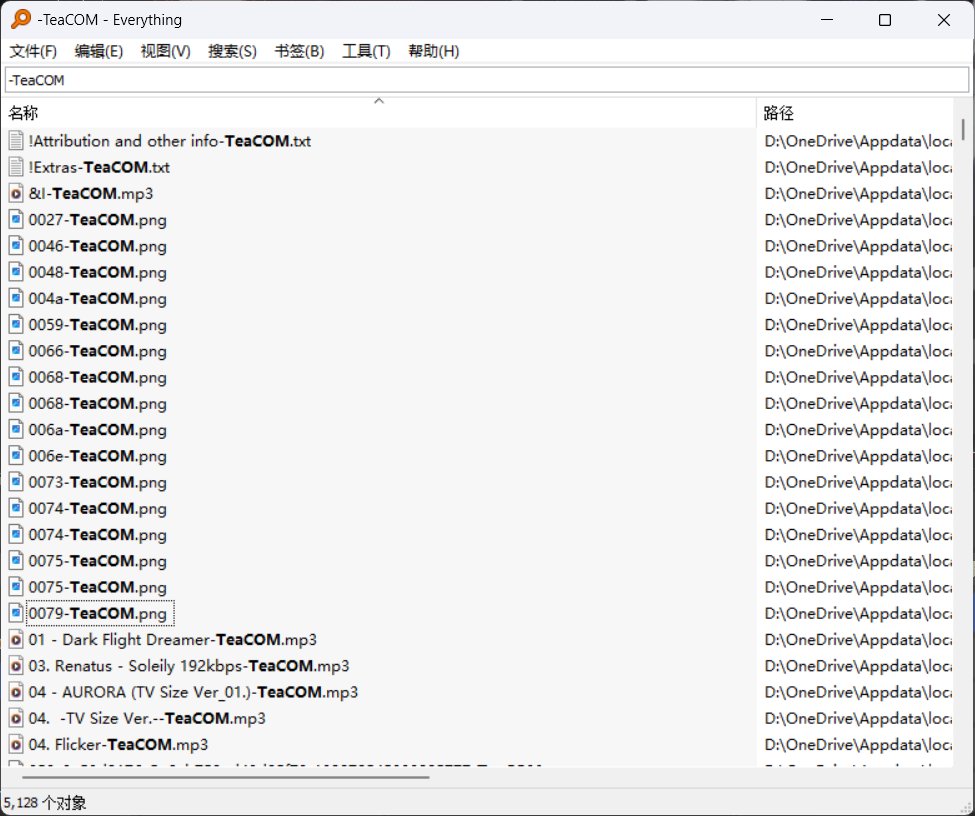
Task: Click the path cell in the 04. -TV Size Ver.--TeaCOM.mp3 row
Action: 858,718
